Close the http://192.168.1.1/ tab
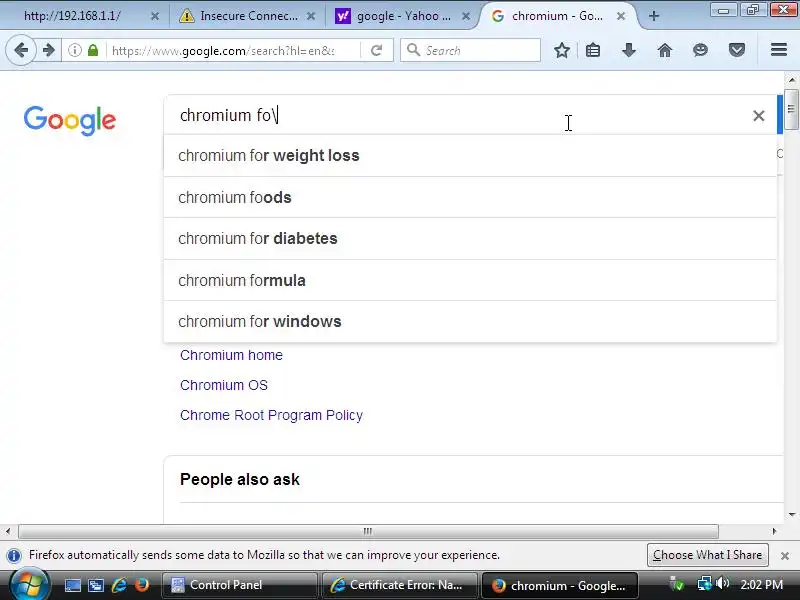Screen dimensions: 800x600 155,16
